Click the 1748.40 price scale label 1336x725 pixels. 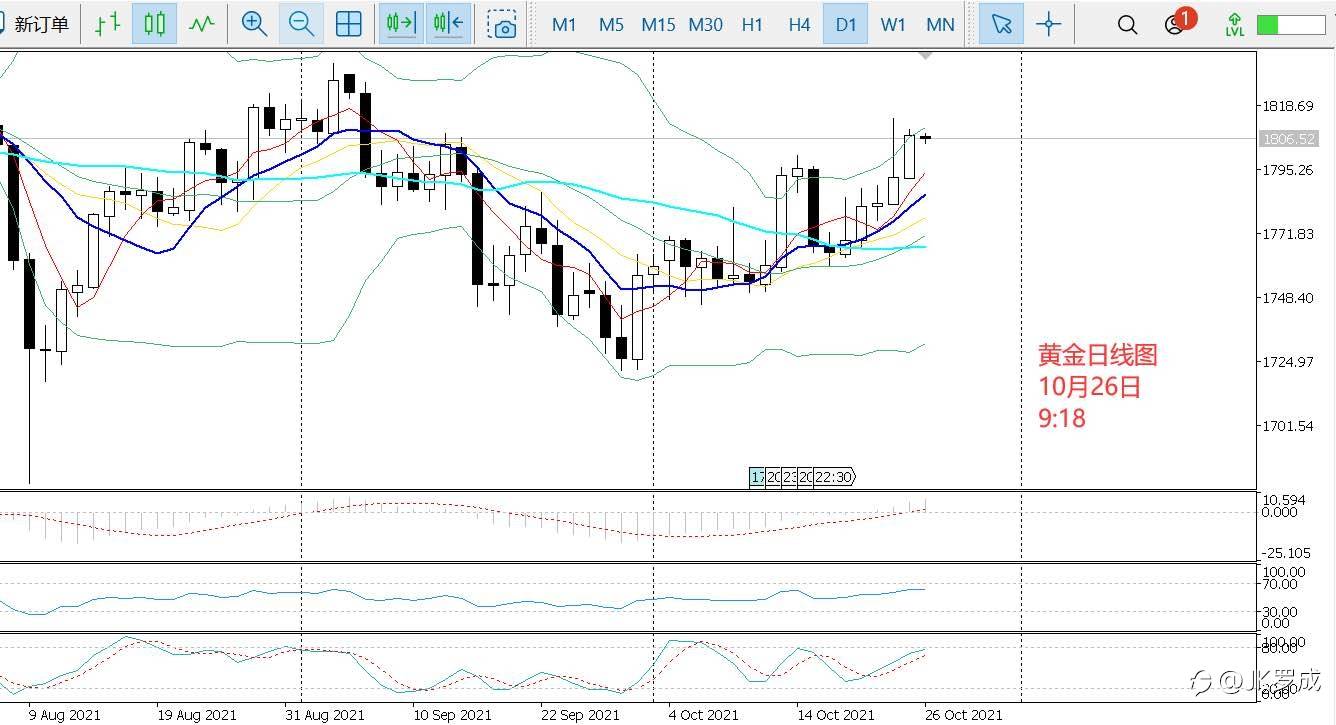click(x=1288, y=298)
